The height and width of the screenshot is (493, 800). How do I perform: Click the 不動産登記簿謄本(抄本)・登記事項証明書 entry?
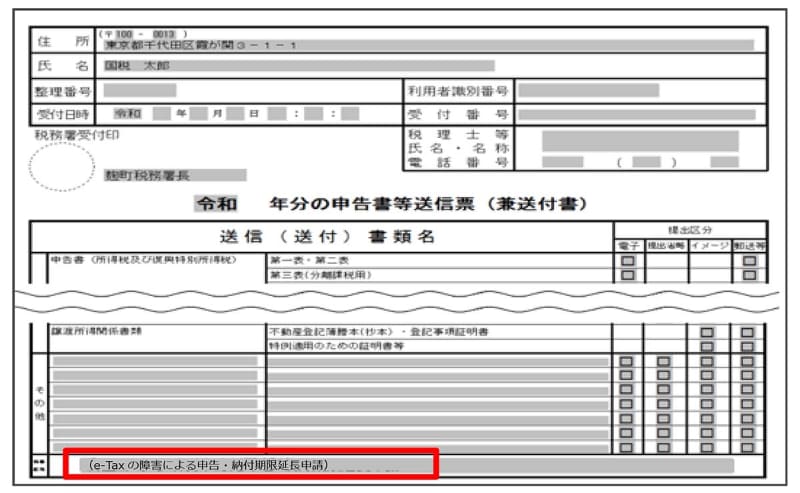[379, 332]
